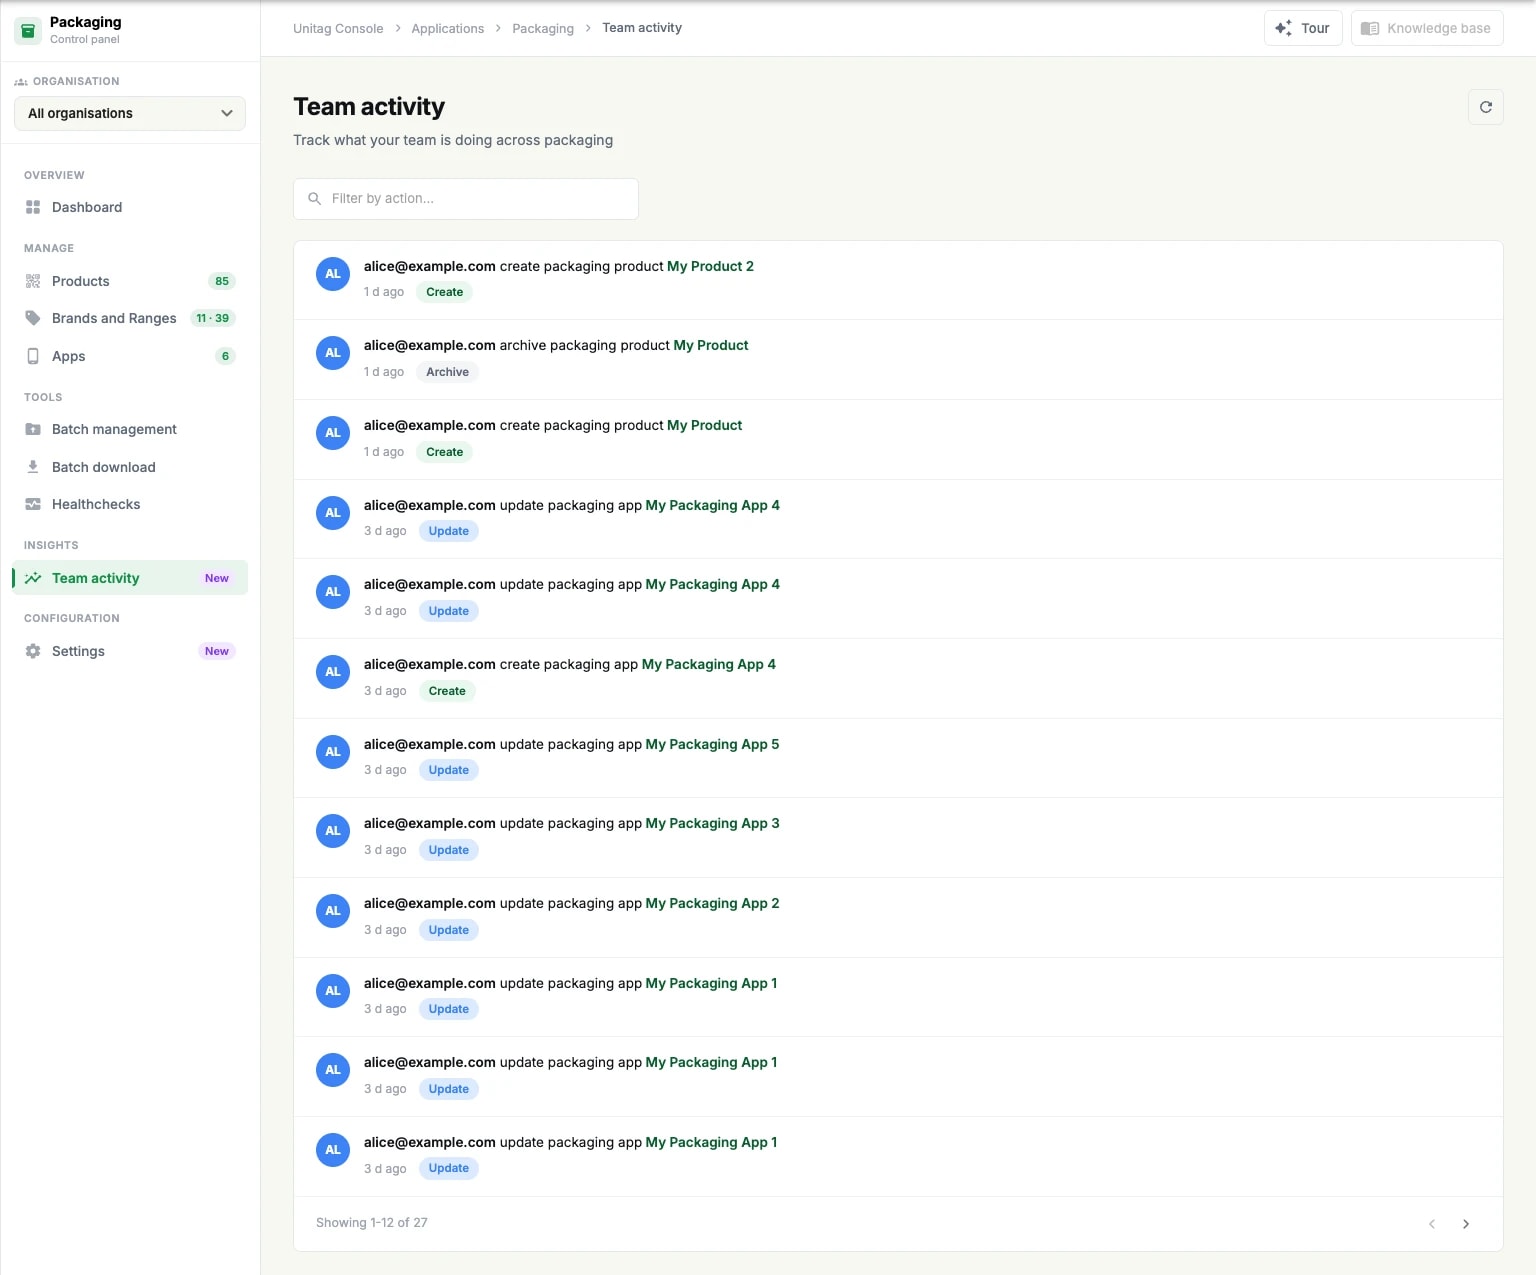The height and width of the screenshot is (1275, 1536).
Task: Open the All organisations dropdown
Action: (x=130, y=113)
